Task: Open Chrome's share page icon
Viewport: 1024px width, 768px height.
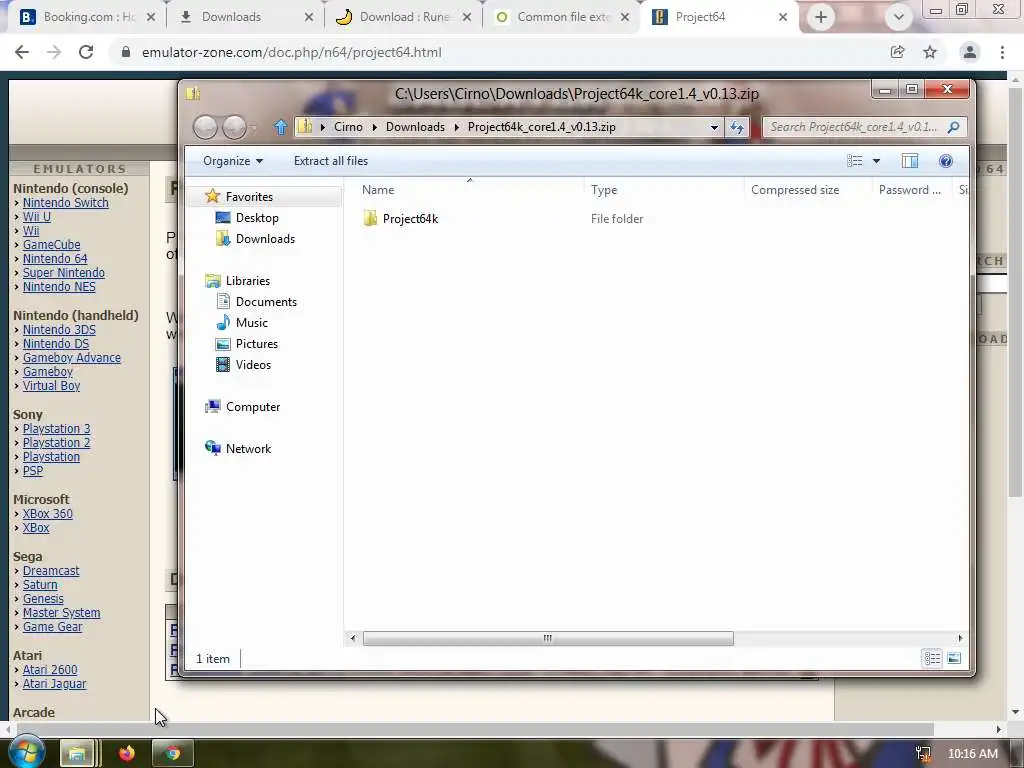Action: 897,52
